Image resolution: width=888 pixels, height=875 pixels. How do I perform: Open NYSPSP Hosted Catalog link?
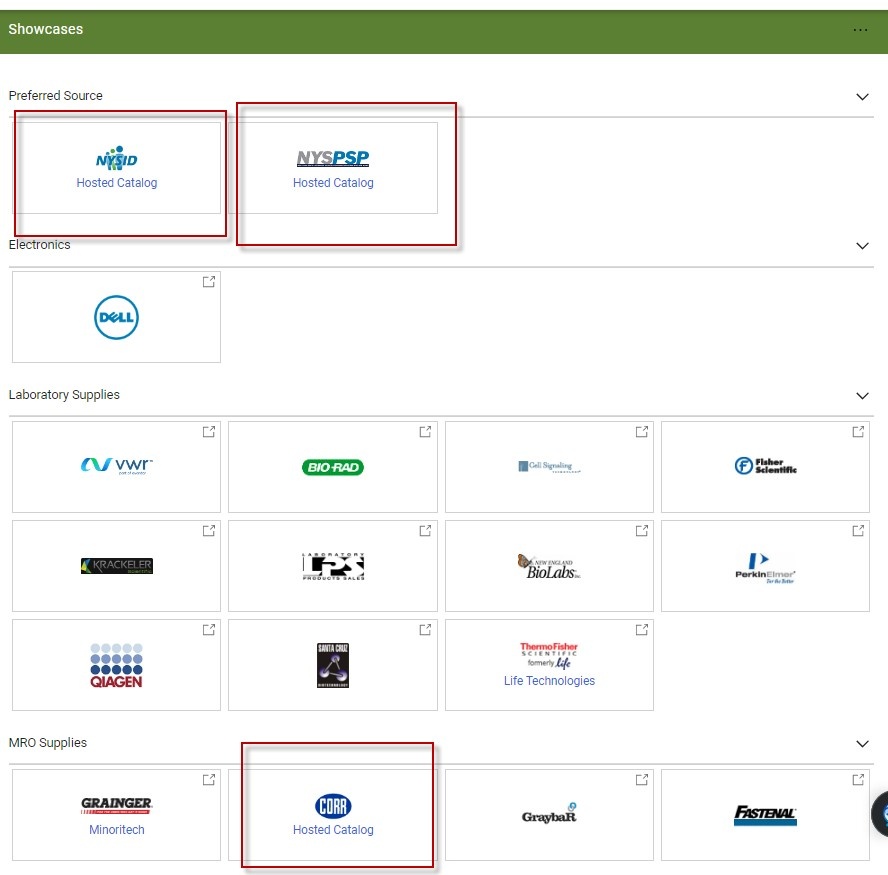(x=333, y=183)
